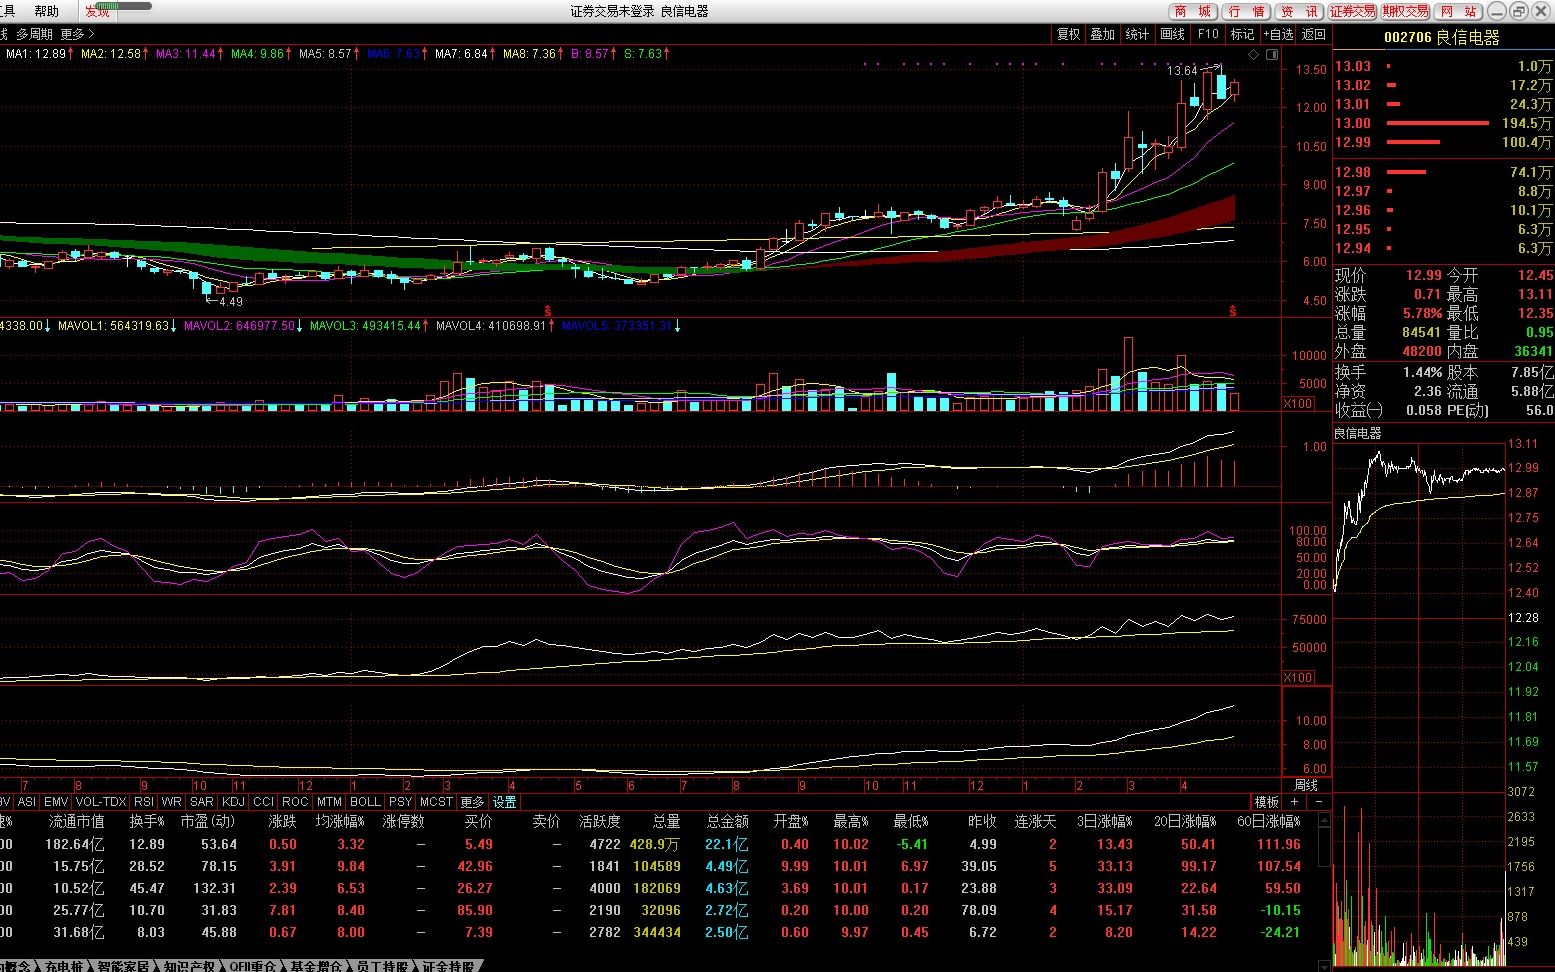
Task: Select the ROC indicator tab
Action: point(295,802)
